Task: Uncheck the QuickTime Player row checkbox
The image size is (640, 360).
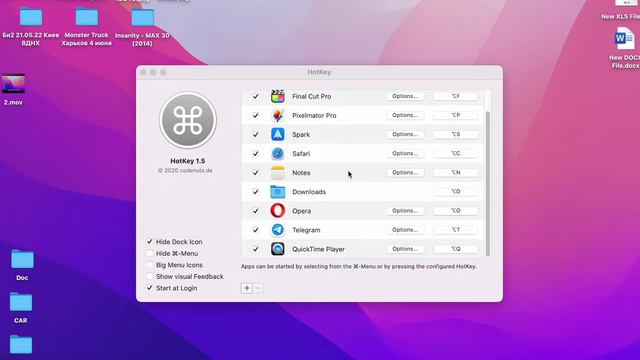Action: [x=256, y=249]
